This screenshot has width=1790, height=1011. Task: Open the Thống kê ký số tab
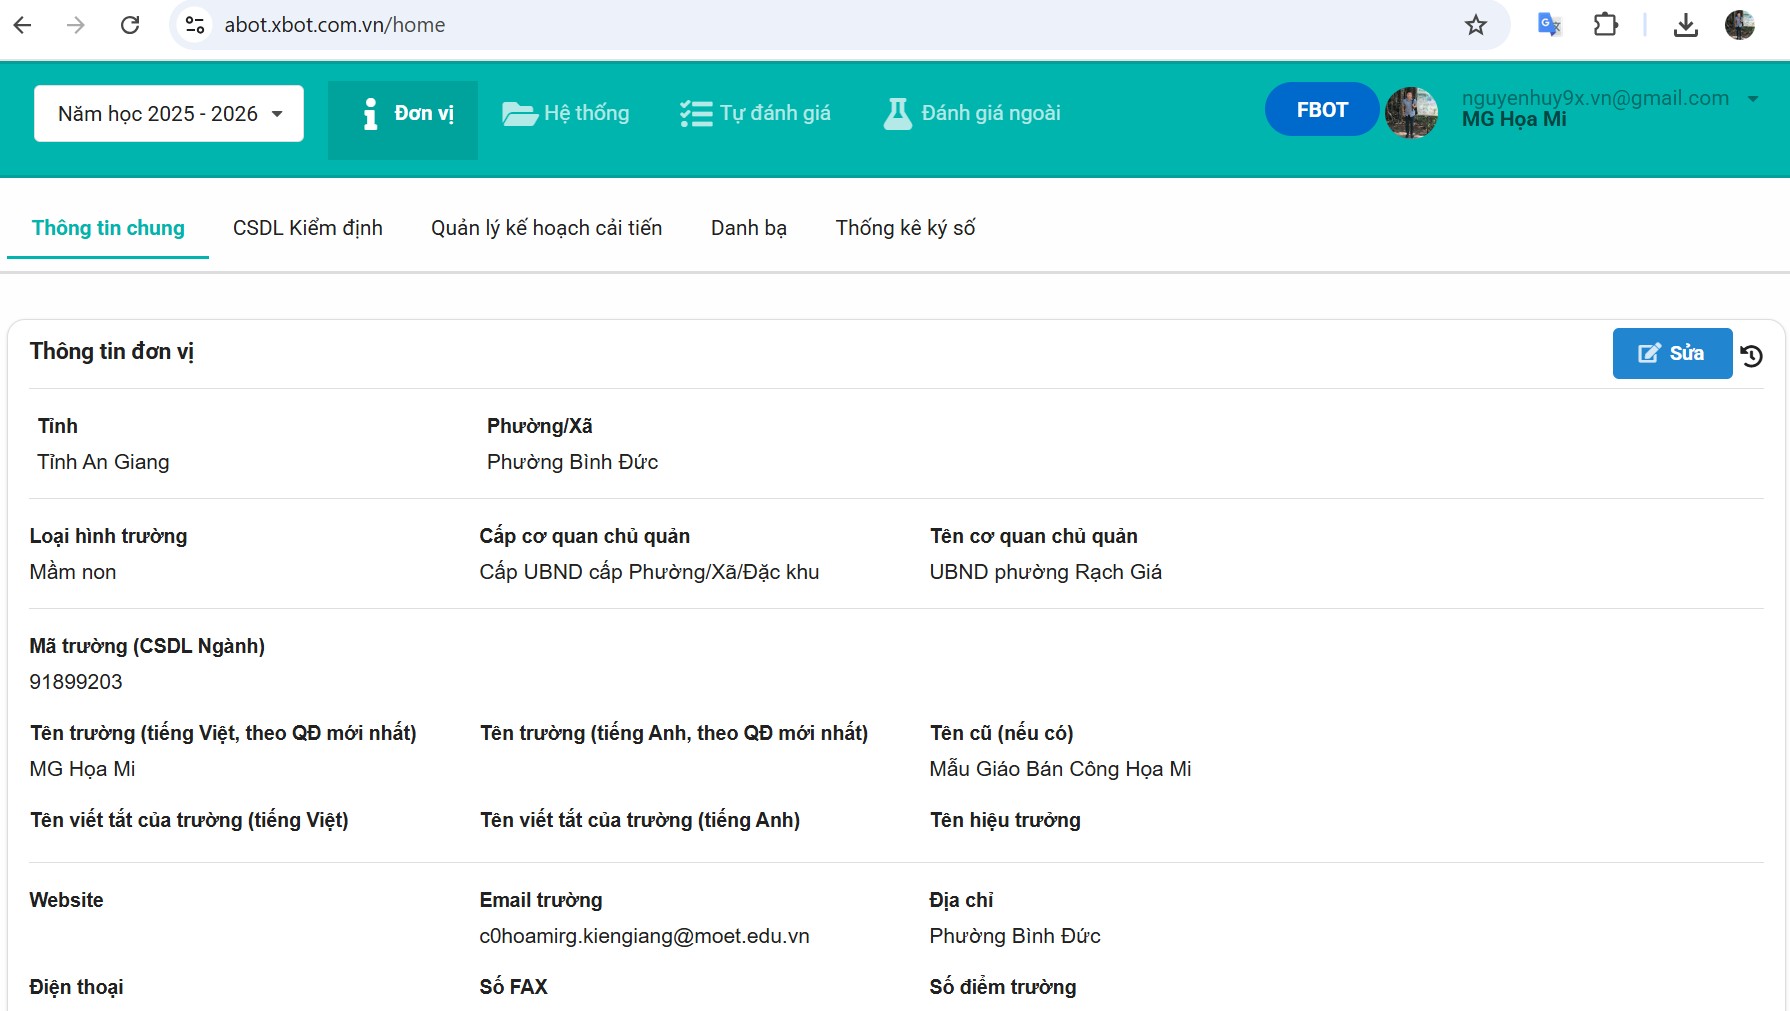point(905,228)
